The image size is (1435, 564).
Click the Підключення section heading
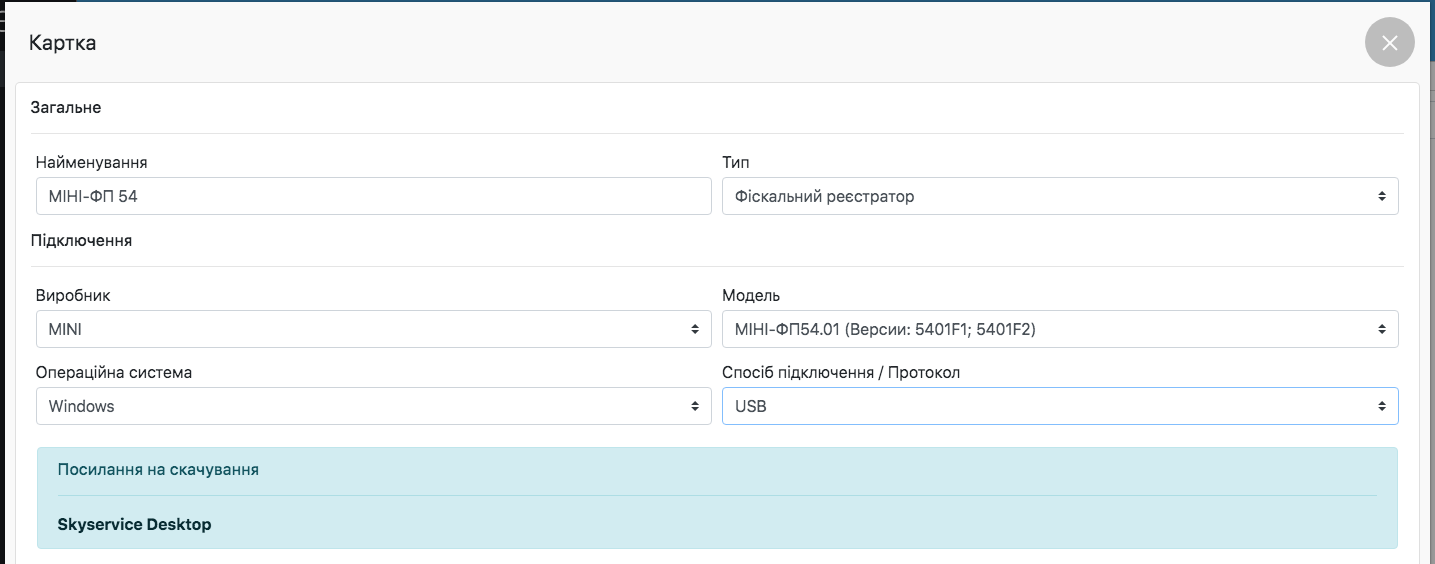click(x=81, y=240)
